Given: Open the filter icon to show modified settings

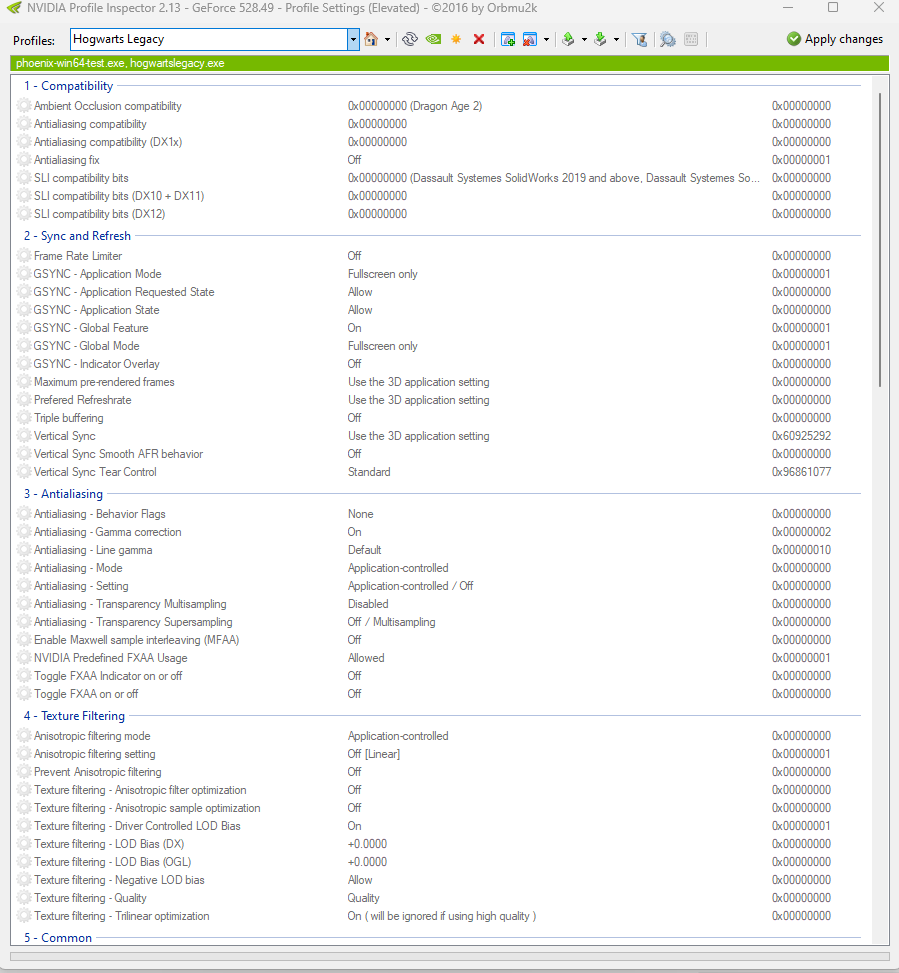Looking at the screenshot, I should coord(640,39).
